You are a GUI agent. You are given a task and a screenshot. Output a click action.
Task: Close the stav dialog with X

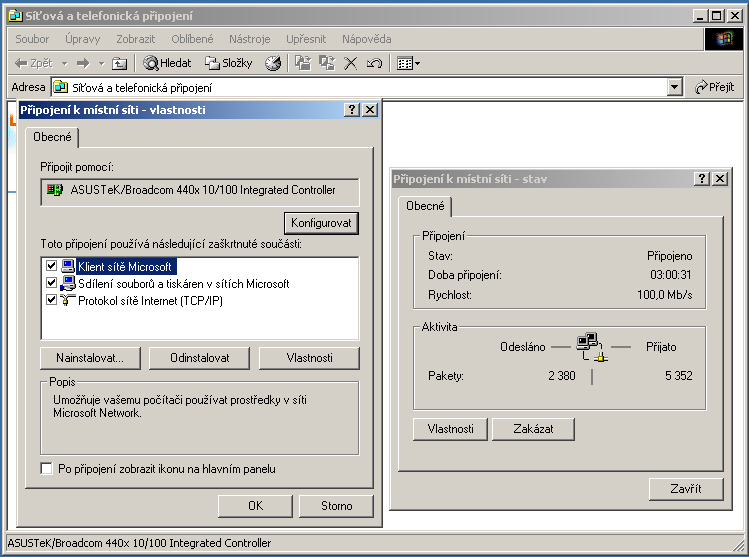tap(720, 179)
